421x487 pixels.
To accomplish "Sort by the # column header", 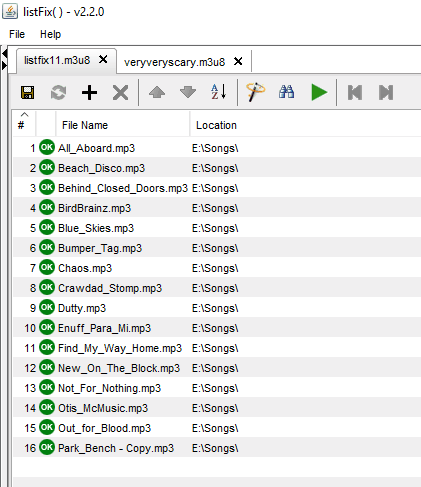I will (24, 124).
